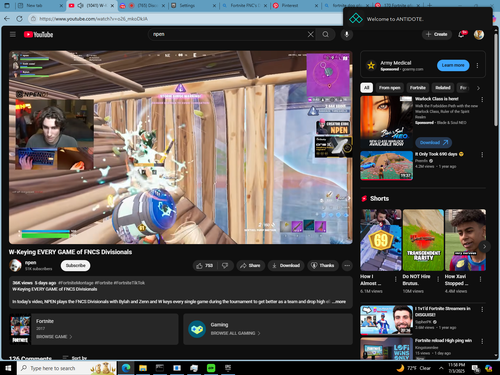Image resolution: width=500 pixels, height=375 pixels.
Task: Show next Shorts with the arrow
Action: click(484, 246)
